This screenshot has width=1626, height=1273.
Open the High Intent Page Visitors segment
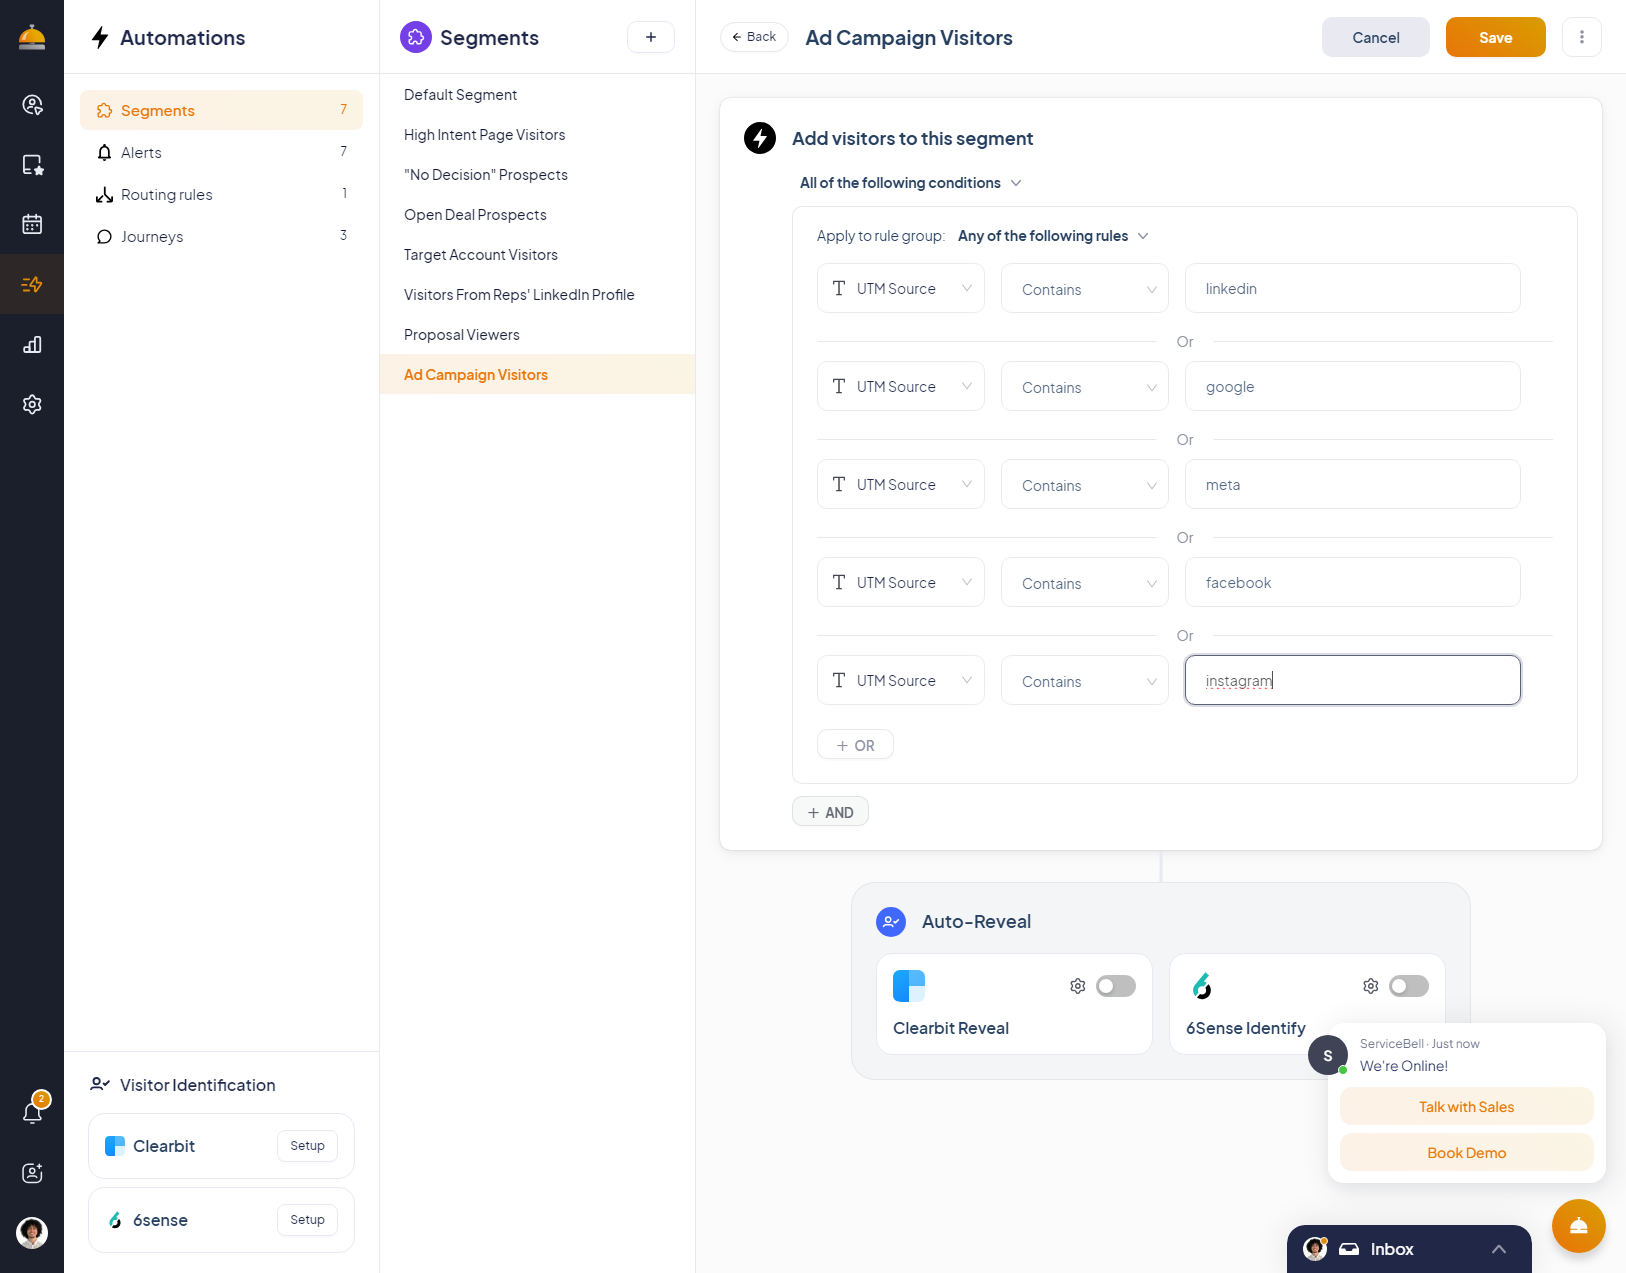537,134
